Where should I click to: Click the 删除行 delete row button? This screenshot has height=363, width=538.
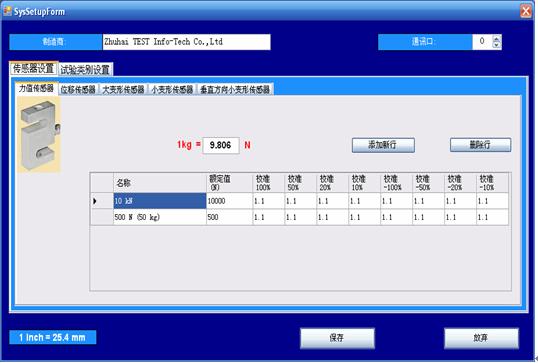[480, 145]
